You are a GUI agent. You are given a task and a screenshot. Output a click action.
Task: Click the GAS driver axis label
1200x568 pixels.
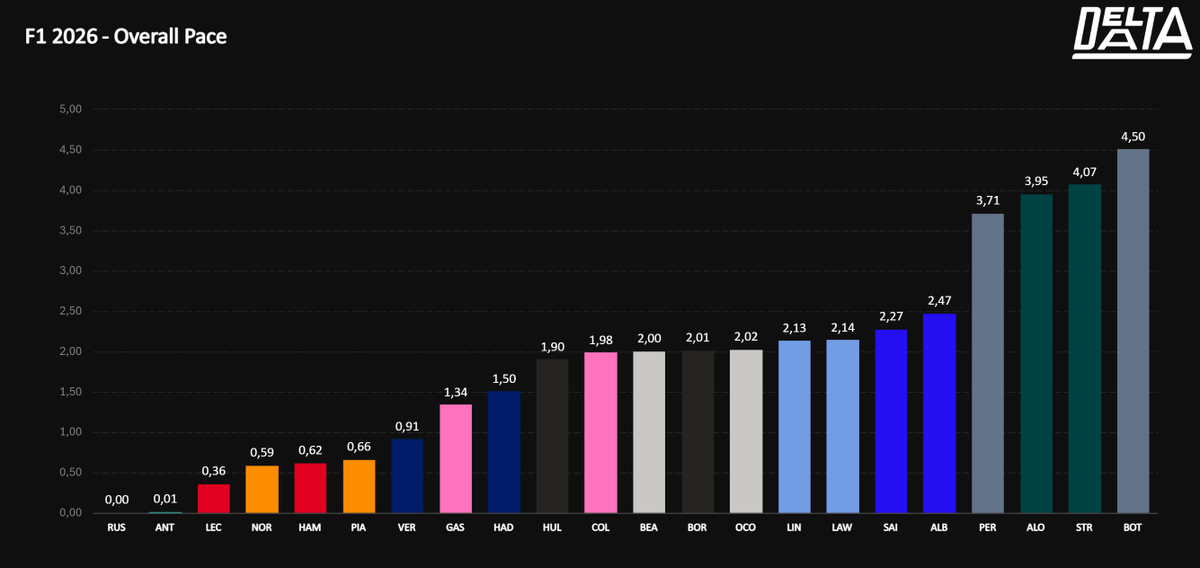coord(456,526)
